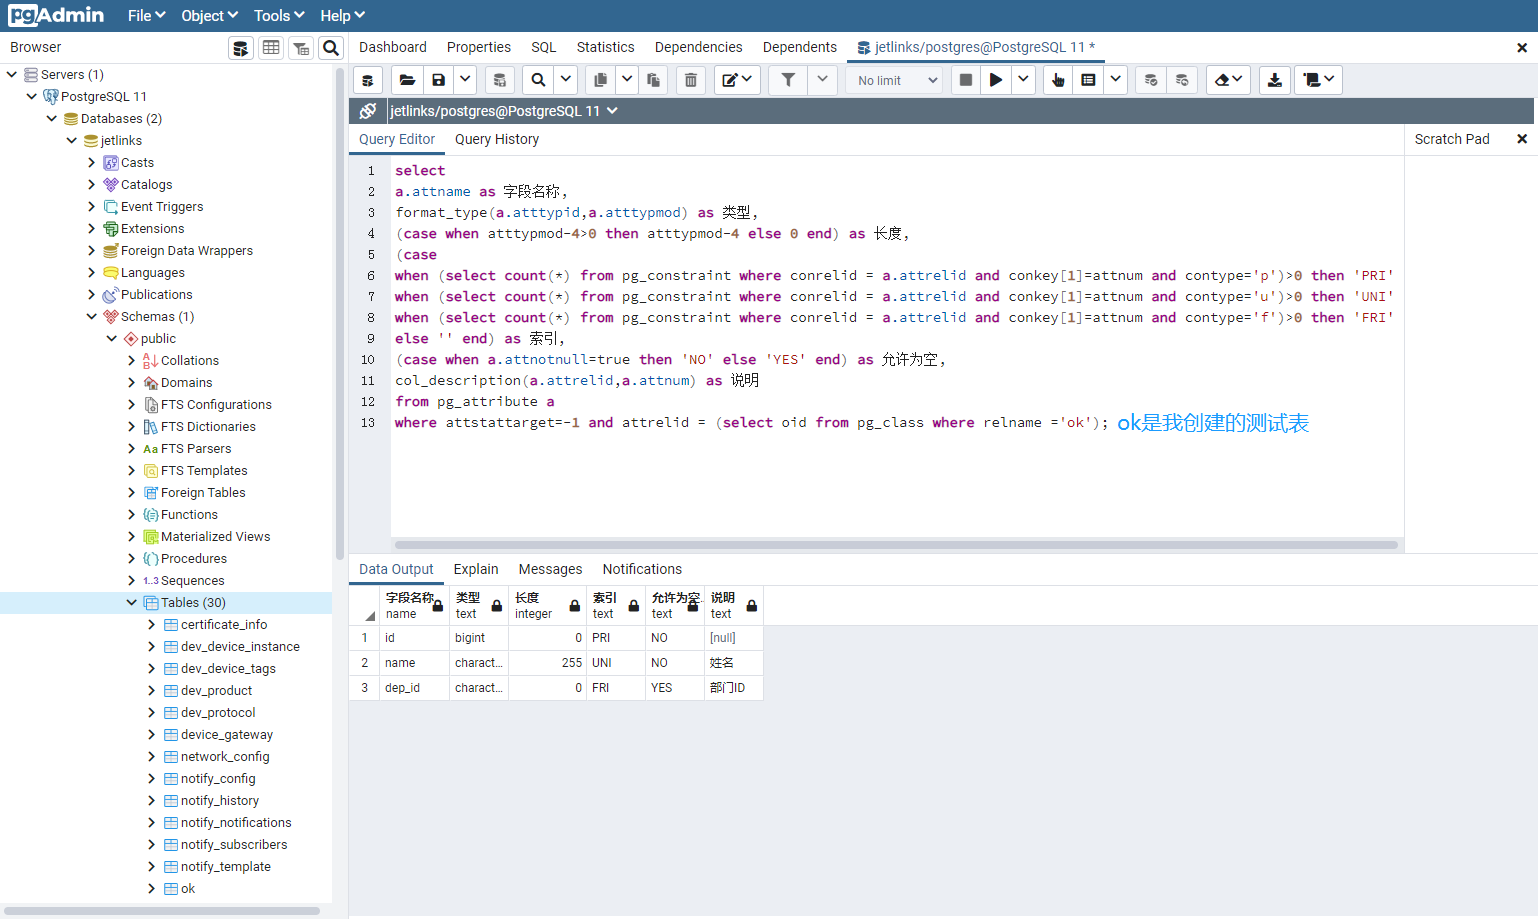Click the Rollback transaction icon

1182,80
